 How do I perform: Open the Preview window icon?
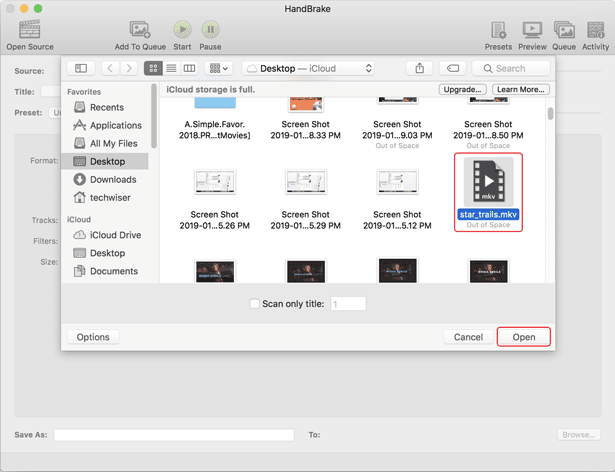coord(532,30)
